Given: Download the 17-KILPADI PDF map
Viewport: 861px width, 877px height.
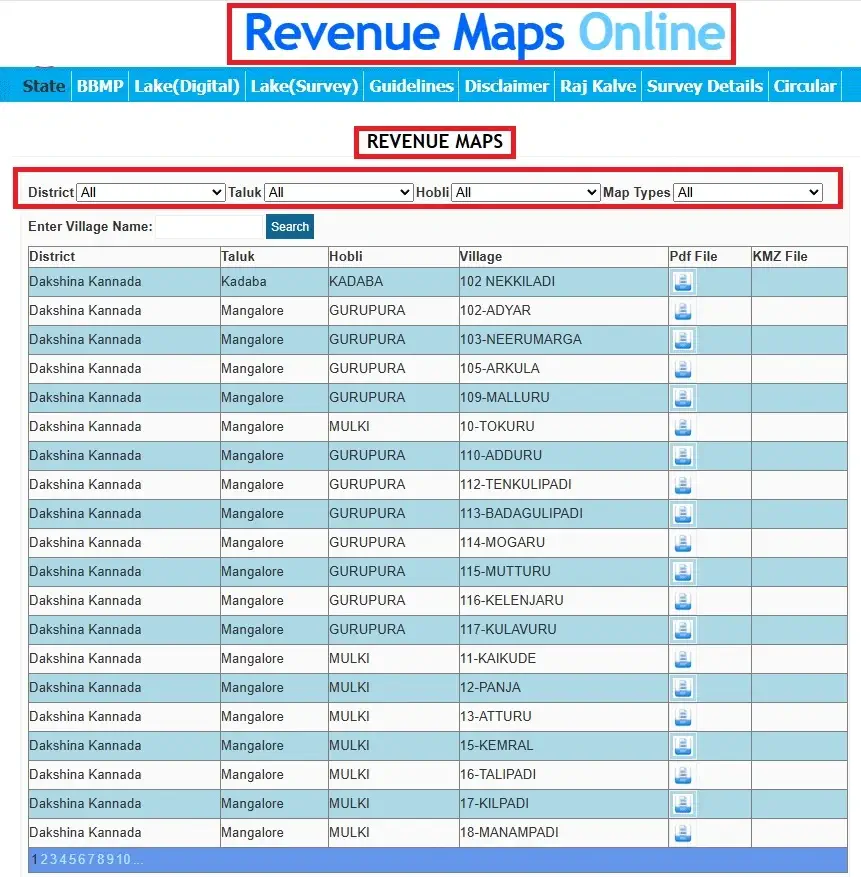Looking at the screenshot, I should point(683,804).
